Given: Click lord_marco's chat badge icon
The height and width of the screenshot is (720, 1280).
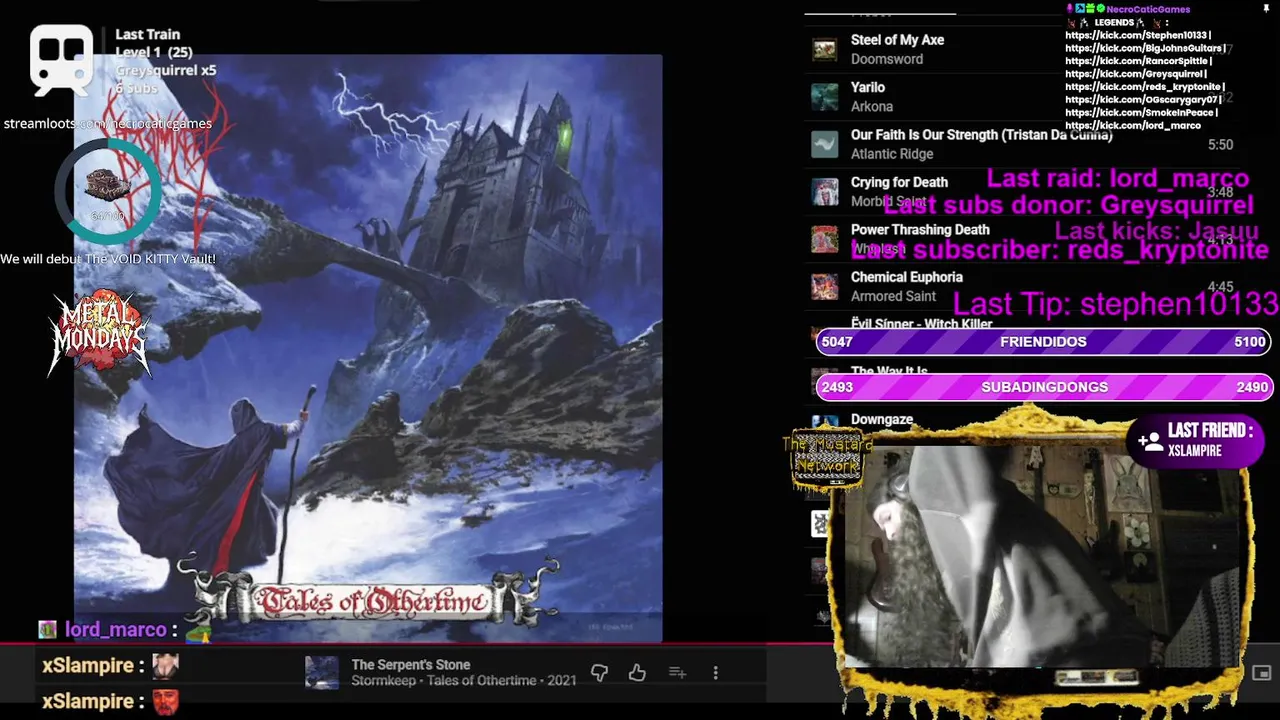Looking at the screenshot, I should point(47,630).
